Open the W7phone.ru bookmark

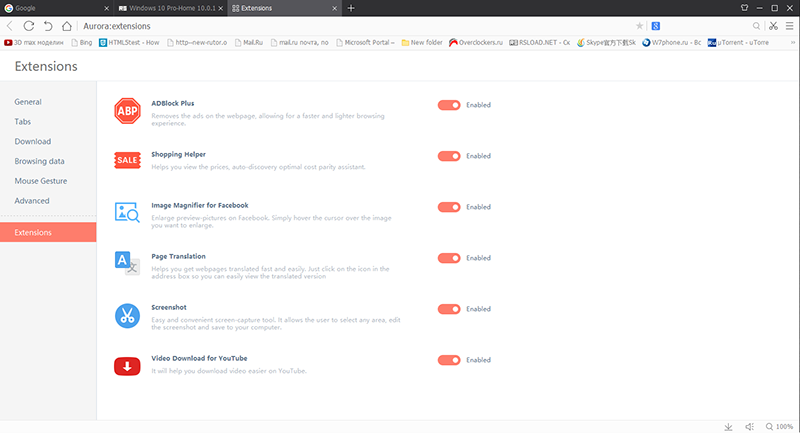point(671,43)
